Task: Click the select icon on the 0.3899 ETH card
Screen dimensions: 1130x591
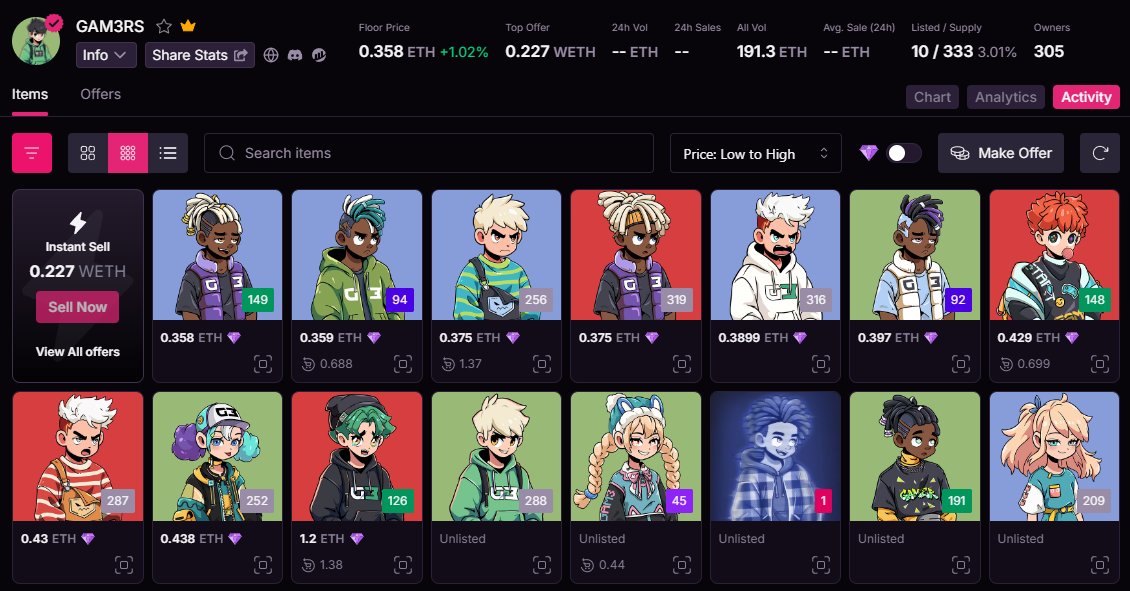Action: [821, 364]
